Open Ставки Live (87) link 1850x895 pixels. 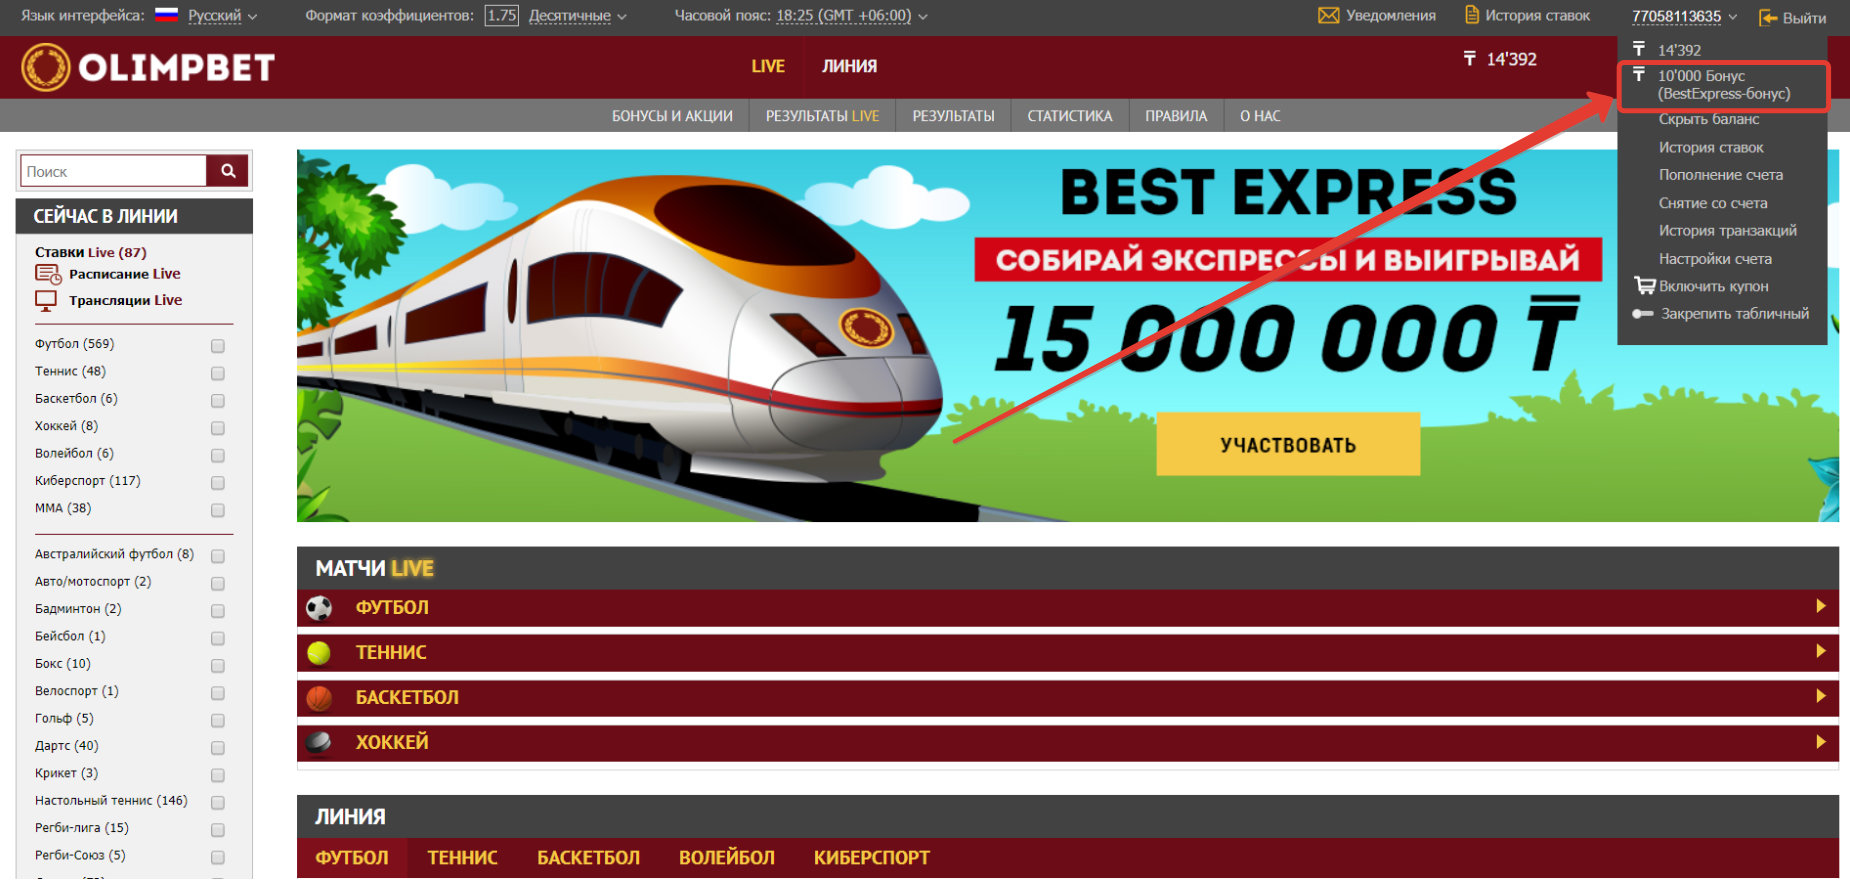coord(90,252)
